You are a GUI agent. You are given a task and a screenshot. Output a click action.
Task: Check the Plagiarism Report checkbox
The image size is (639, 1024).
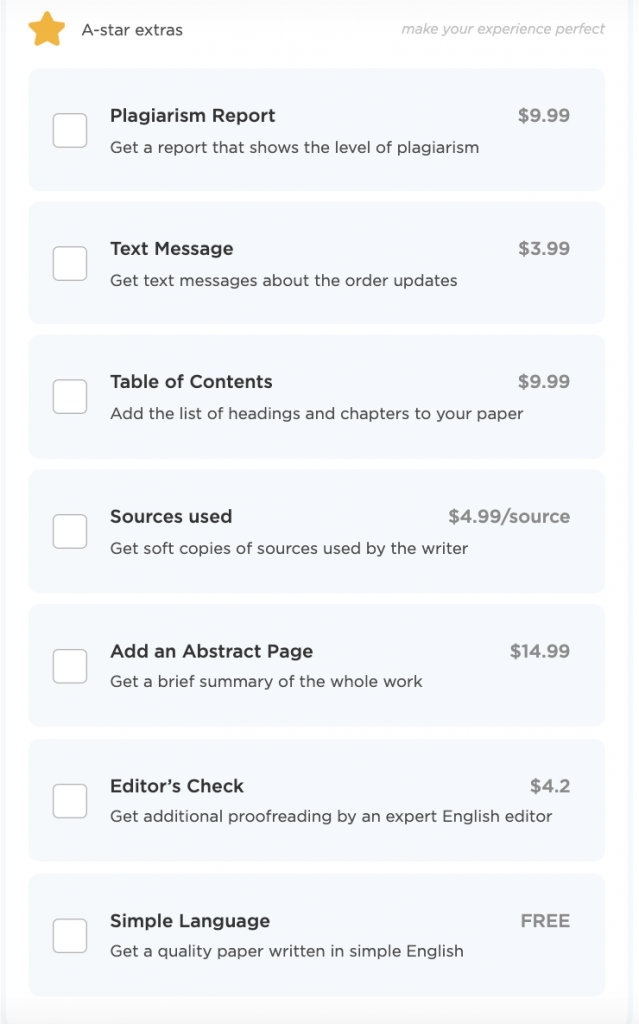70,131
